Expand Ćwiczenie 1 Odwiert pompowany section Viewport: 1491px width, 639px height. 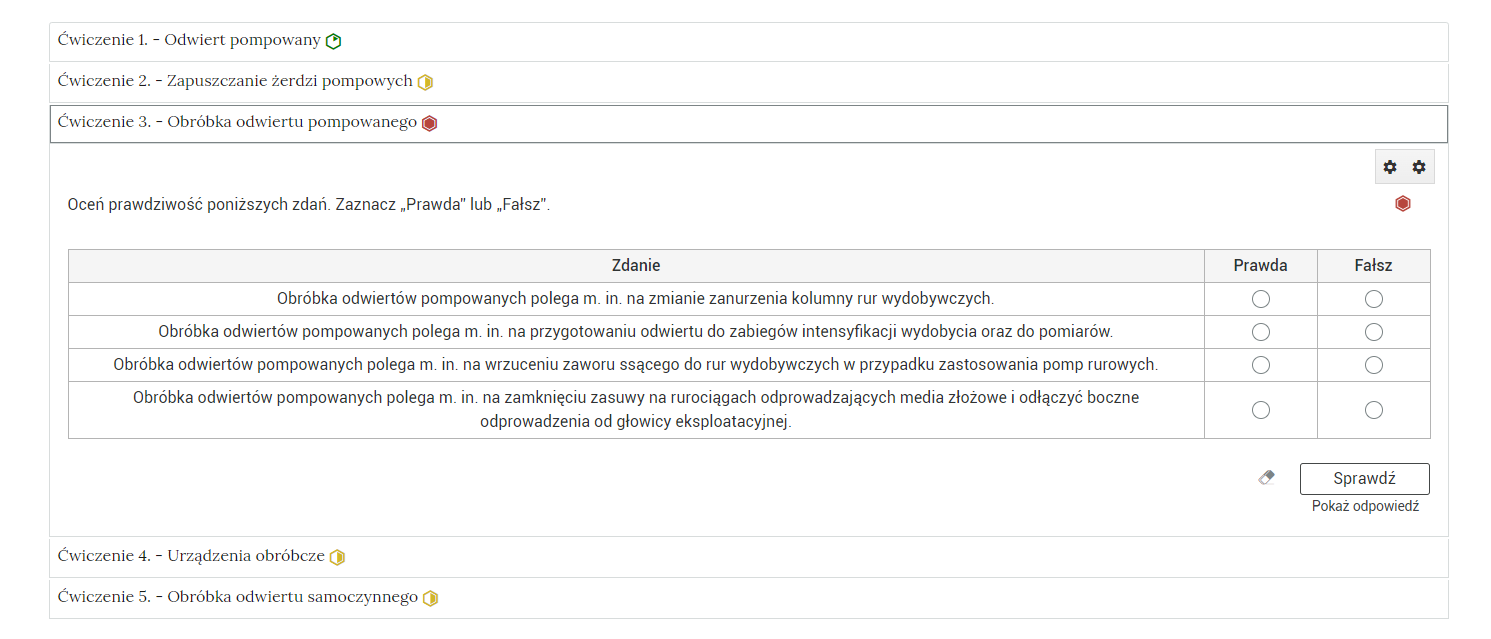[x=190, y=41]
